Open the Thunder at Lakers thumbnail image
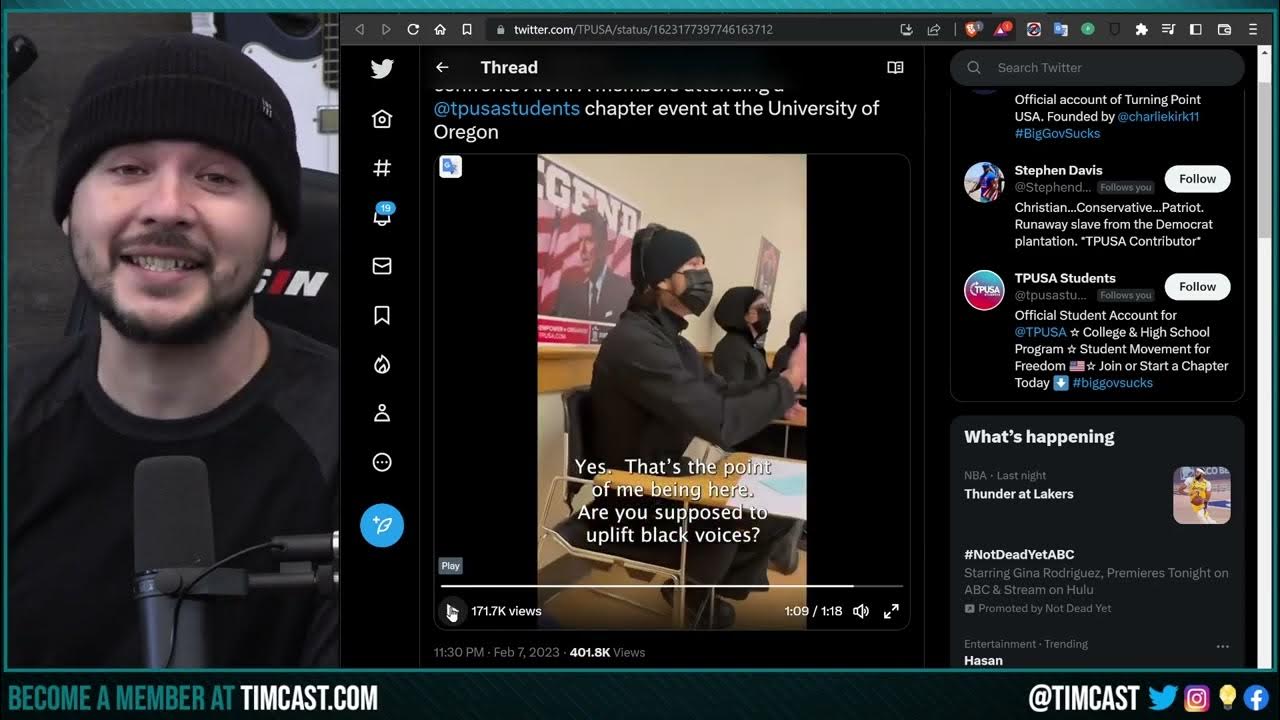 click(x=1201, y=495)
